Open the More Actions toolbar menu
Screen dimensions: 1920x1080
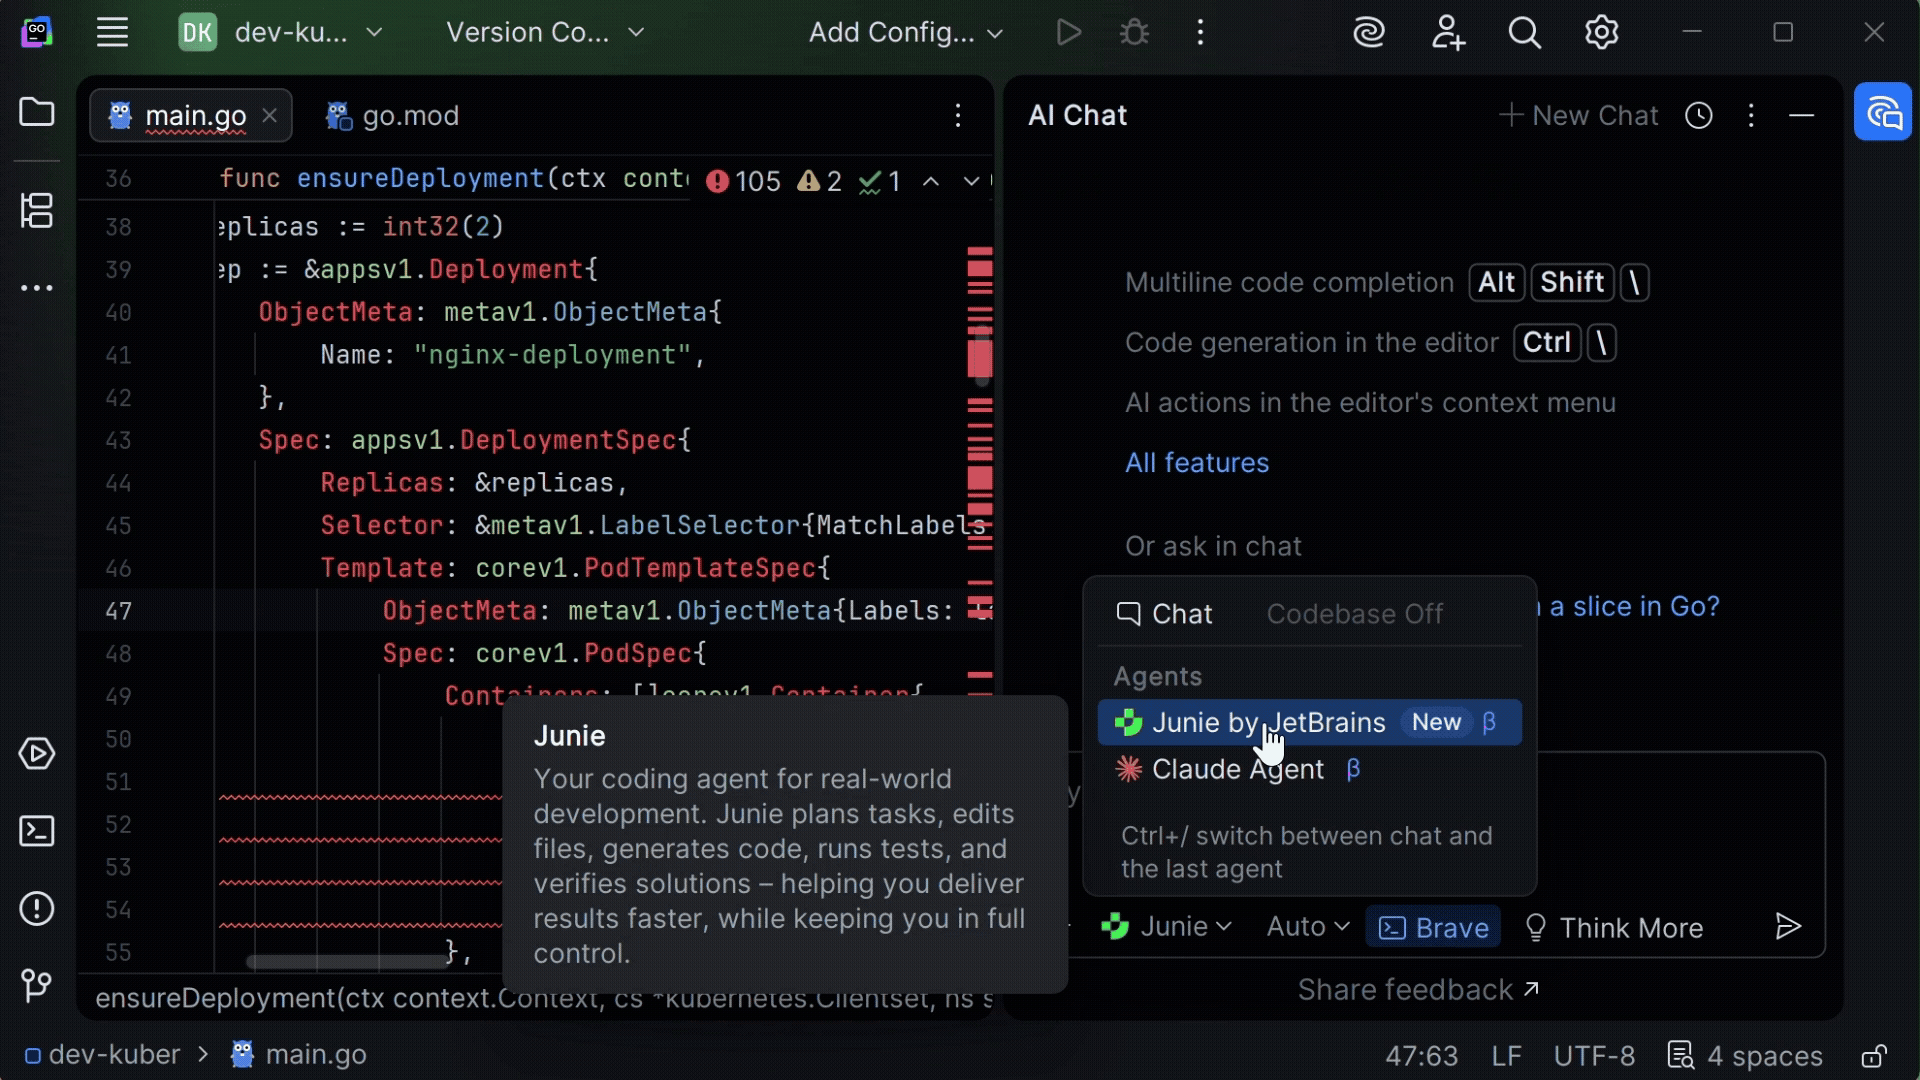[x=1200, y=32]
